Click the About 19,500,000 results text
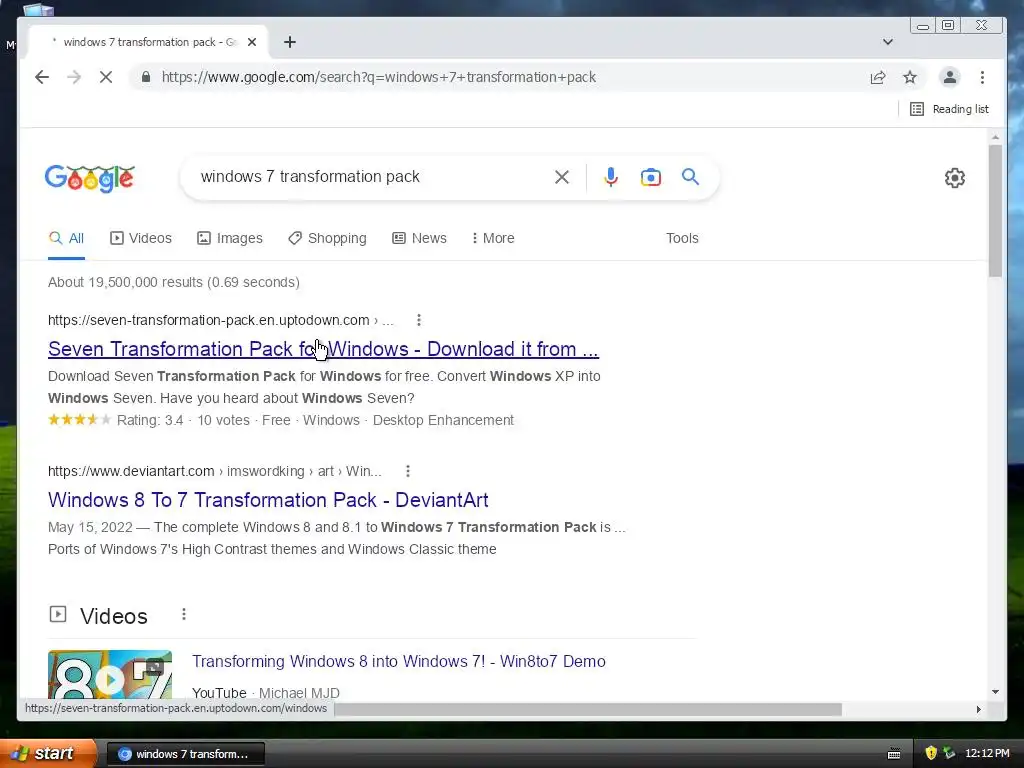Screen dimensions: 1024x768 [x=174, y=282]
